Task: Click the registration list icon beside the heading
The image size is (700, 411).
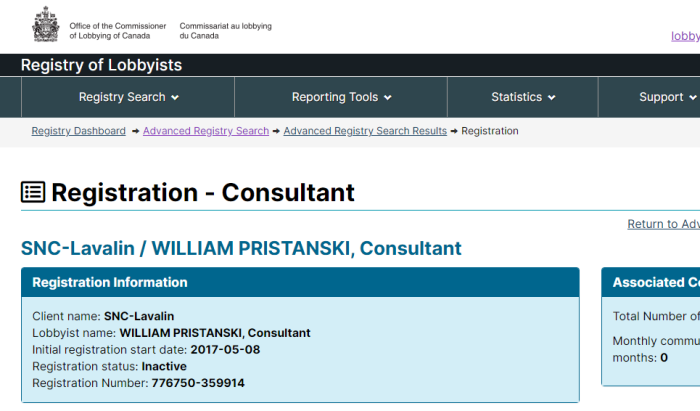Action: click(x=33, y=192)
